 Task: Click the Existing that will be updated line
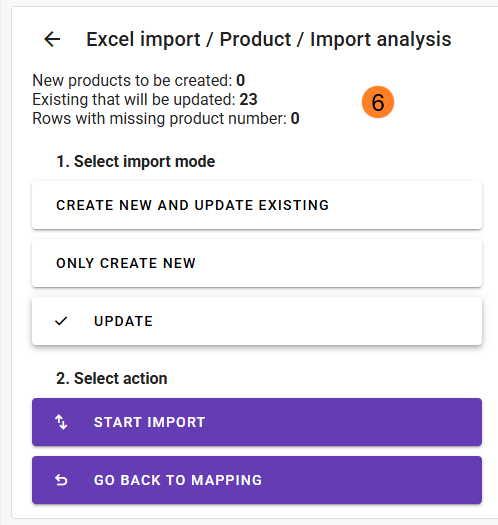[145, 99]
